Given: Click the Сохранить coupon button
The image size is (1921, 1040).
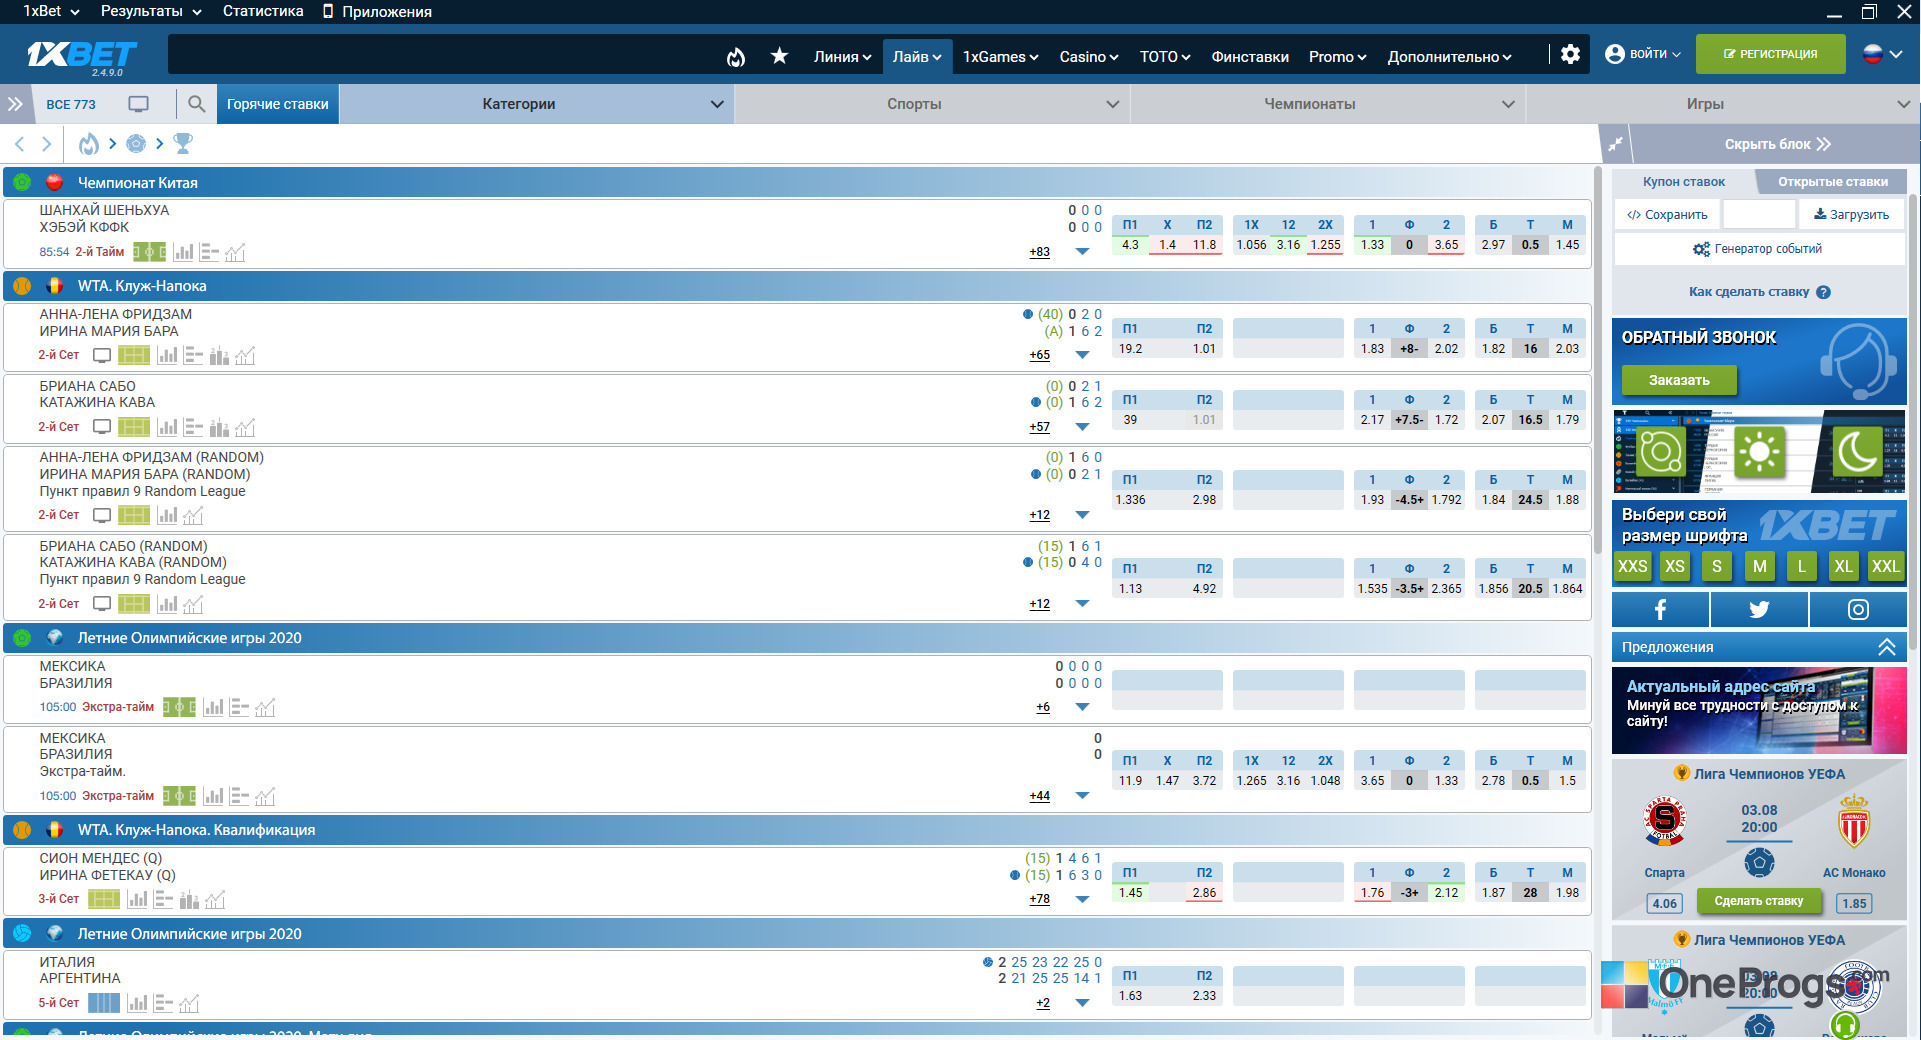Looking at the screenshot, I should point(1667,214).
